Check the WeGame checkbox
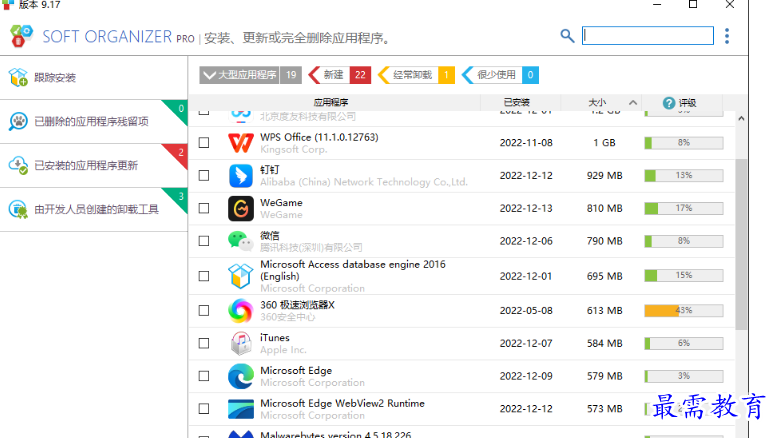 point(204,208)
